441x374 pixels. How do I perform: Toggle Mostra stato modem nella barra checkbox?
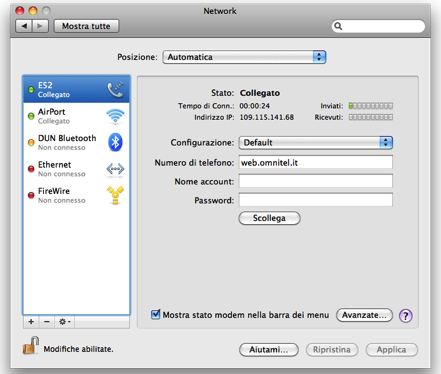(x=155, y=314)
